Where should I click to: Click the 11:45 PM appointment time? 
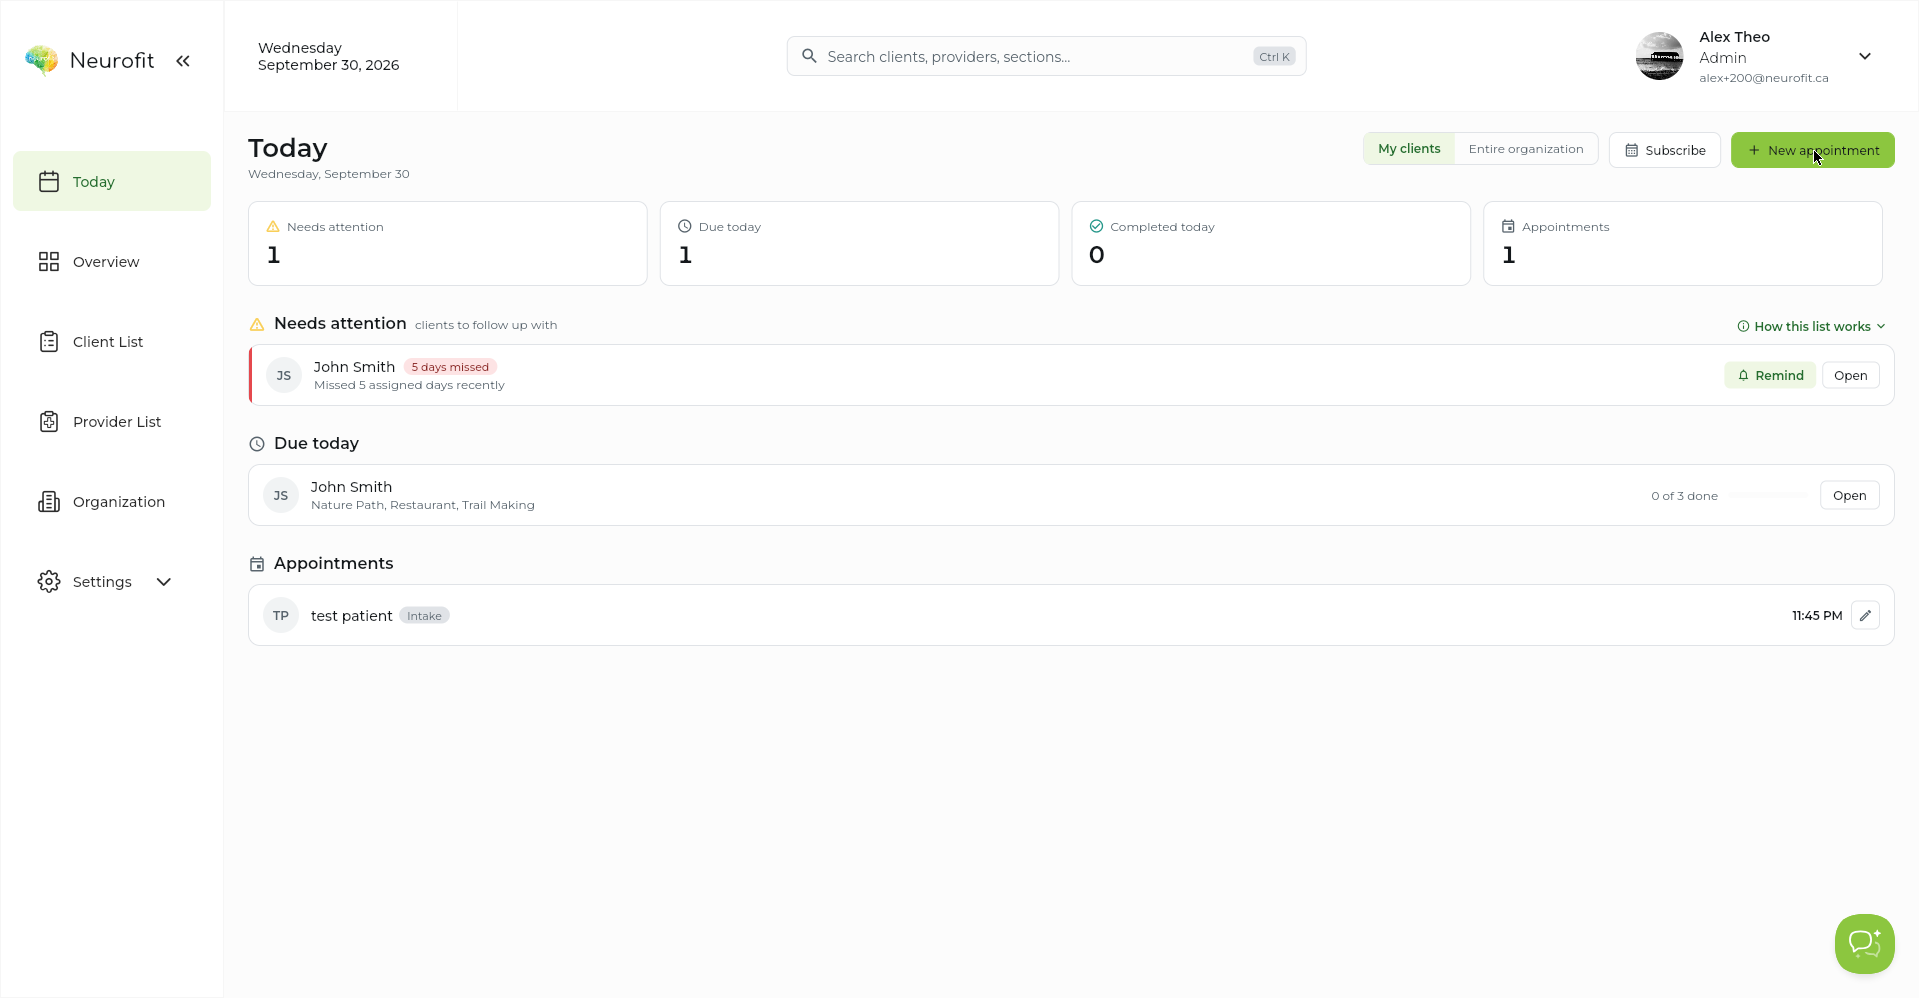coord(1816,615)
